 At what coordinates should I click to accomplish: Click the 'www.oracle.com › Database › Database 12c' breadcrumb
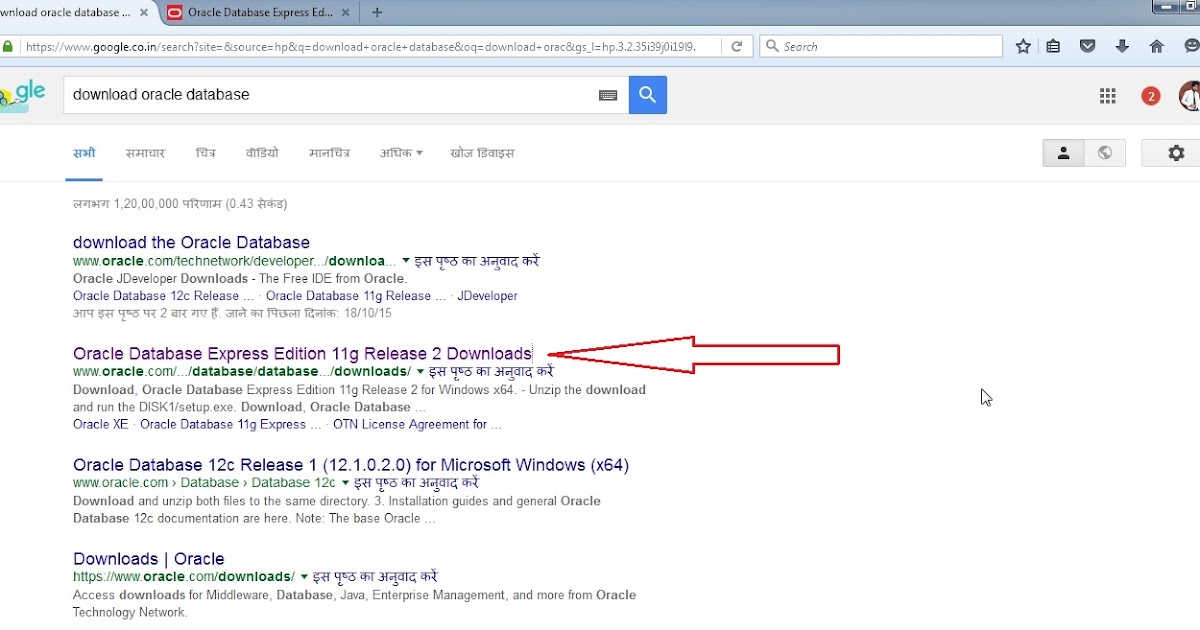pyautogui.click(x=204, y=483)
